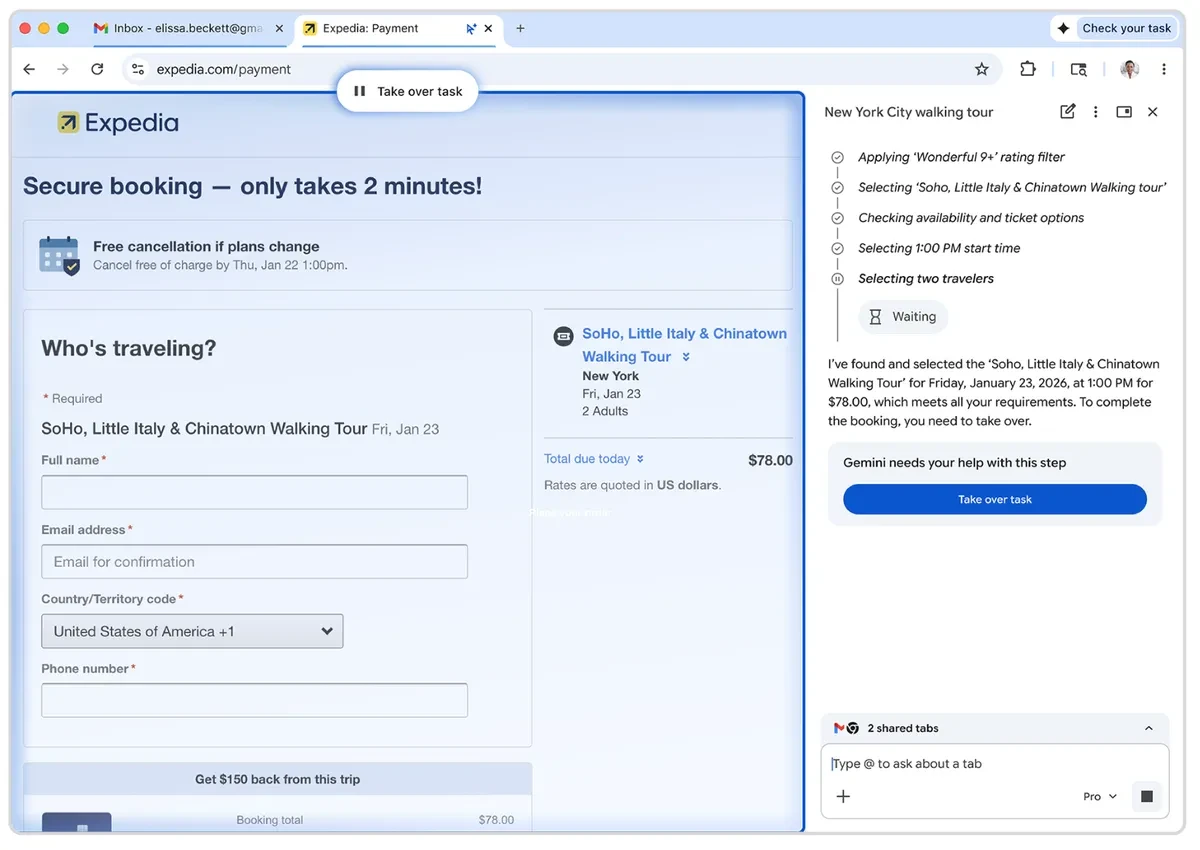Open the Country/Territory code dropdown
This screenshot has height=850, width=1200.
tap(192, 631)
